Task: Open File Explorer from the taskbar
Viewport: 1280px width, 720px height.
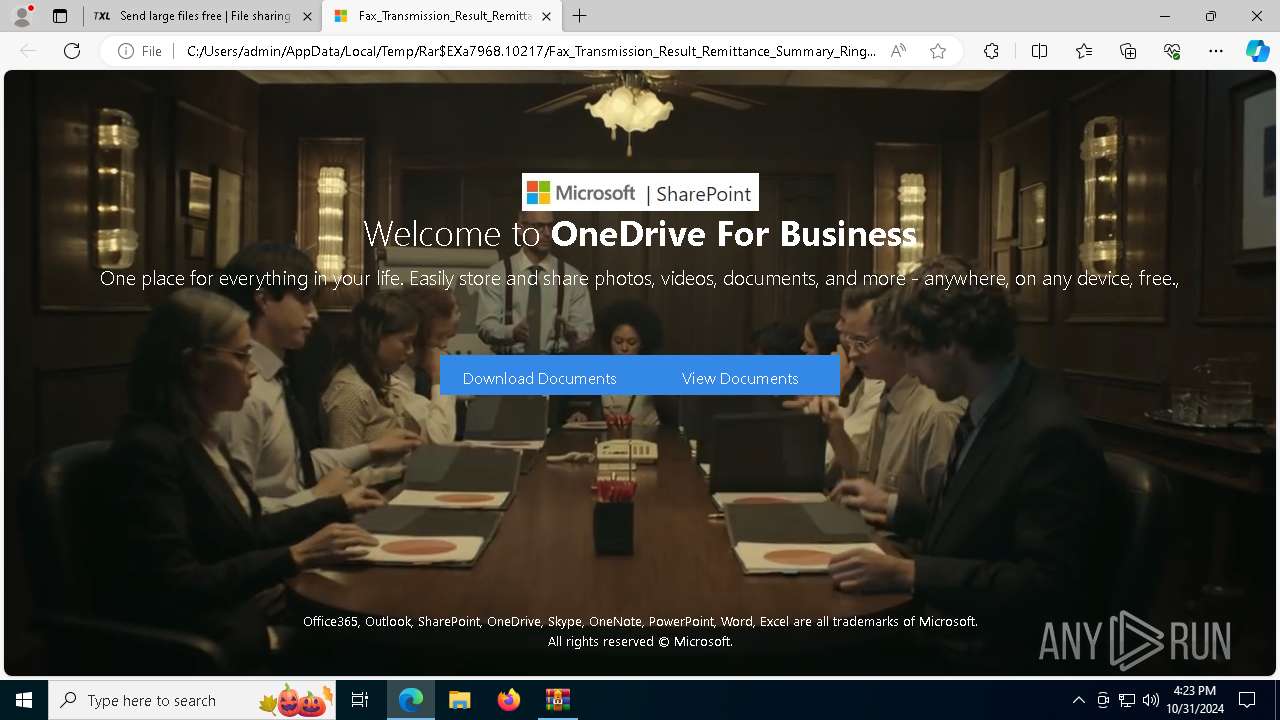Action: click(x=459, y=700)
